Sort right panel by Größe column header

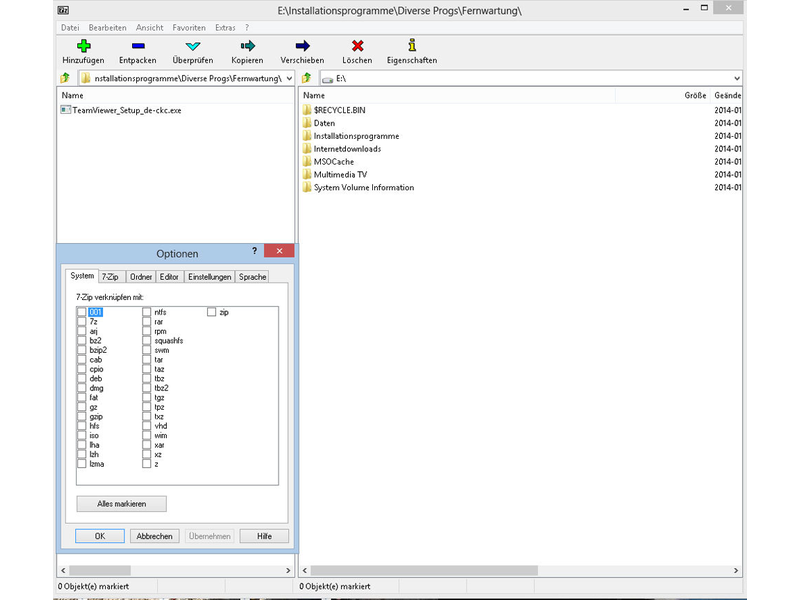pos(662,95)
